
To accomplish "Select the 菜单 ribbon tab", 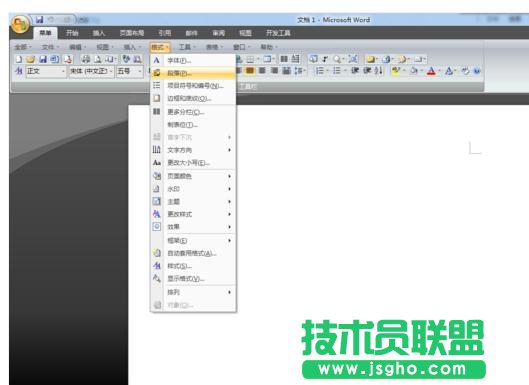I will (45, 33).
